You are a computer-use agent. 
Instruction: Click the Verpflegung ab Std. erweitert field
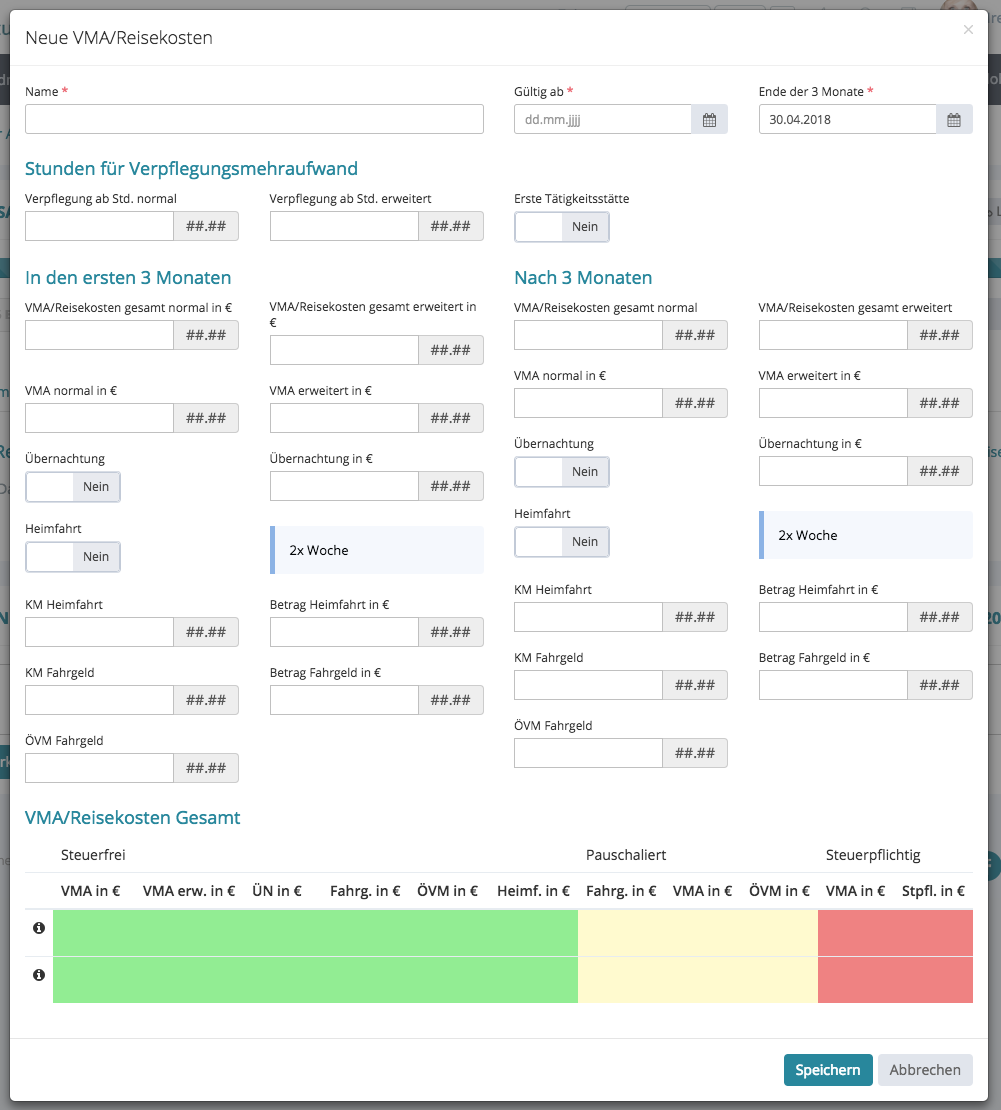[344, 227]
